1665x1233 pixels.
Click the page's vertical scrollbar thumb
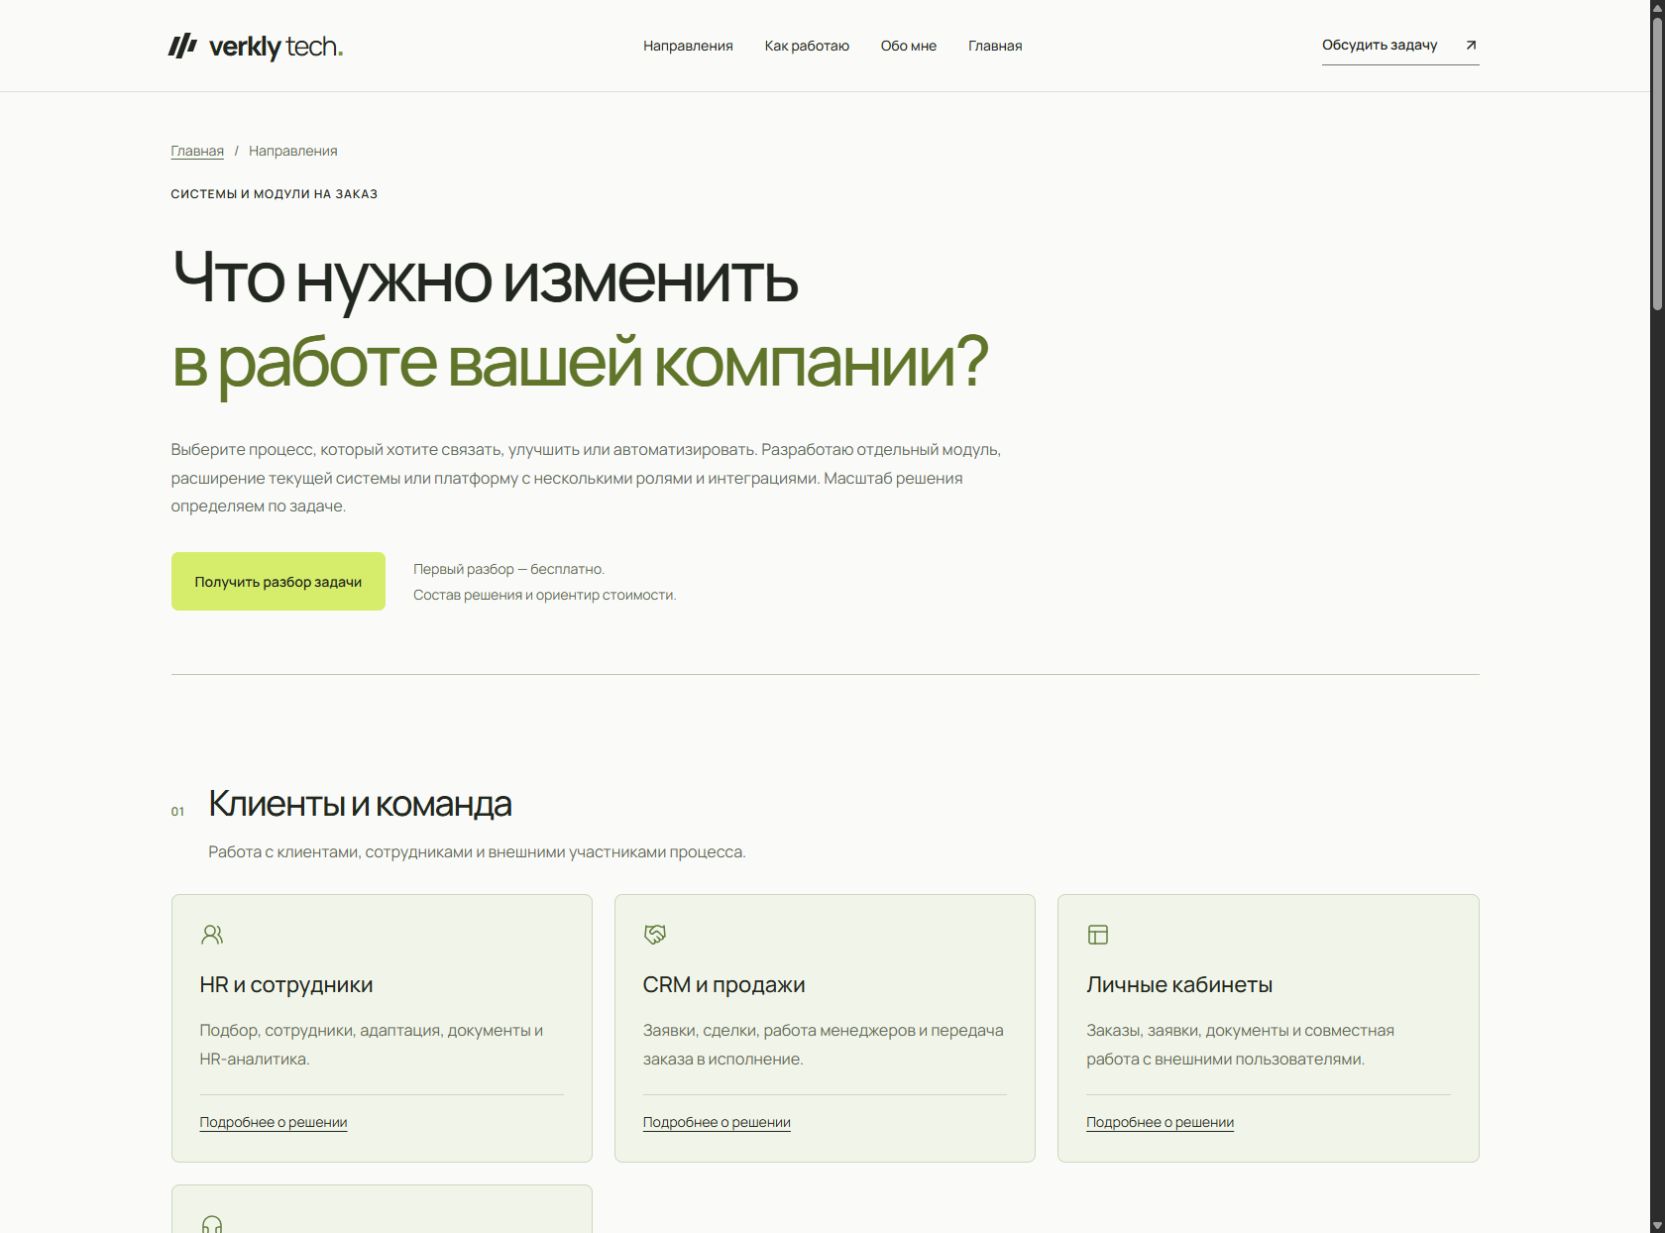(x=1657, y=165)
